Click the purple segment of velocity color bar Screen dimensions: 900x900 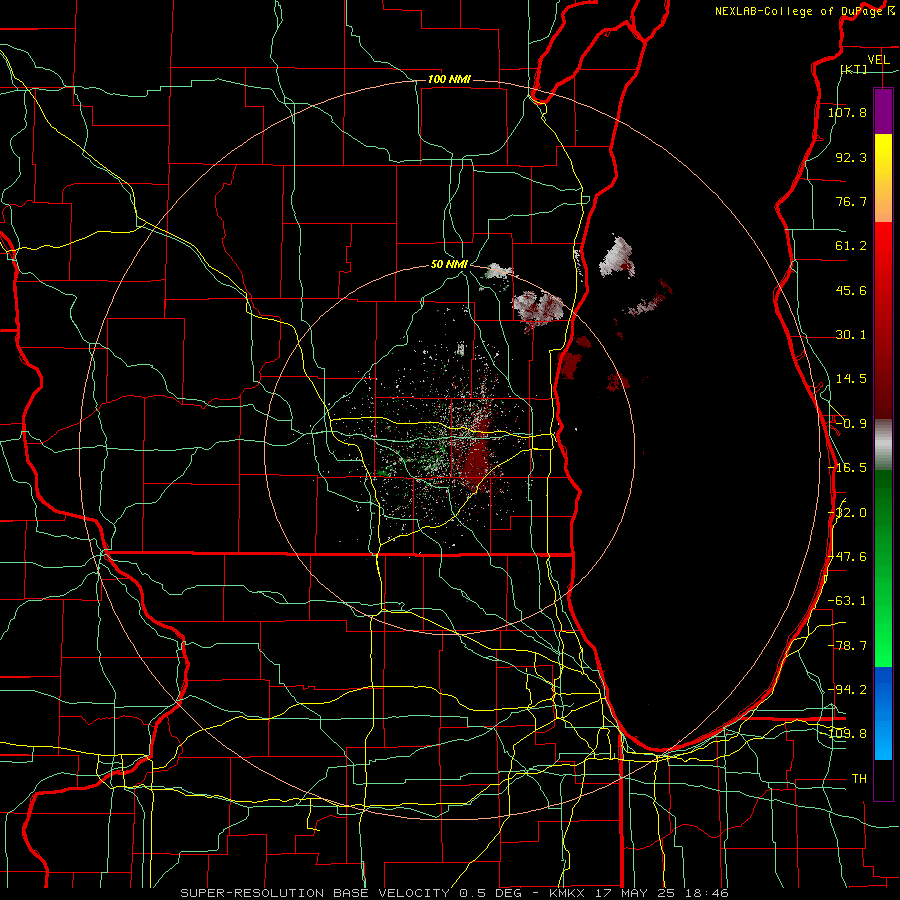[x=883, y=111]
